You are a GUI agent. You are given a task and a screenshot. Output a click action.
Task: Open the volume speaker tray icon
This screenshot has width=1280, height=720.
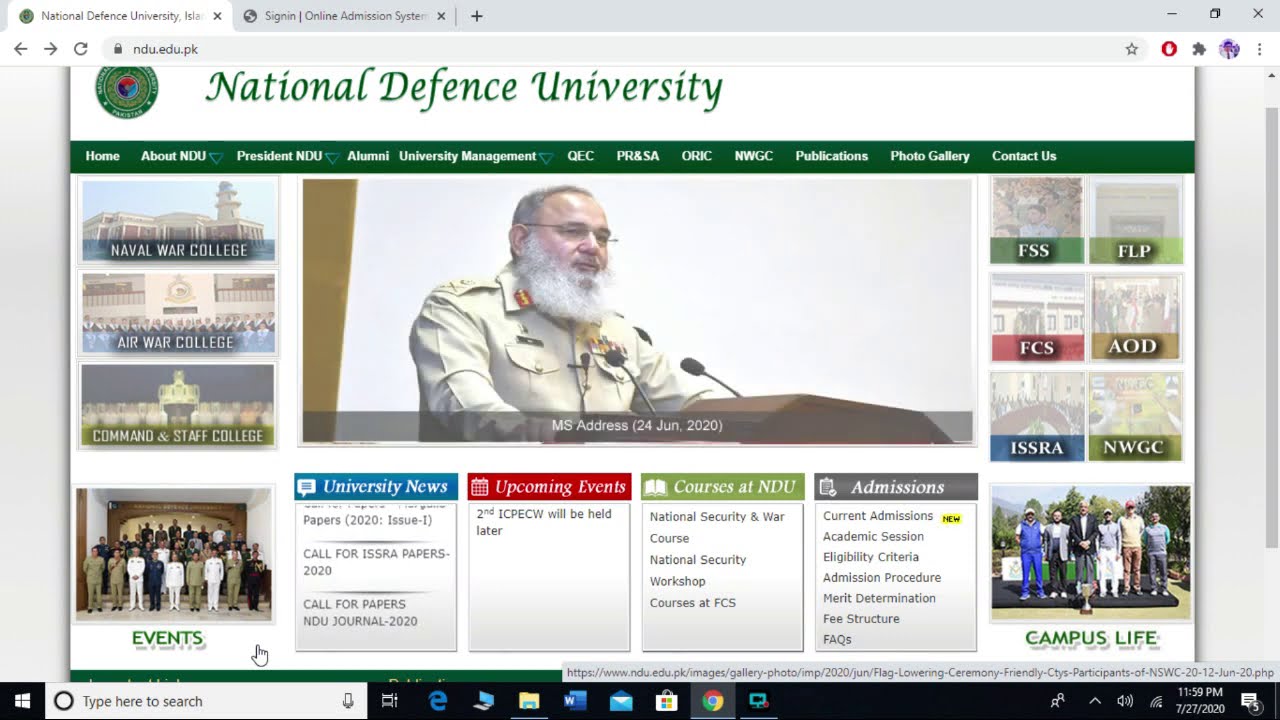pos(1125,701)
